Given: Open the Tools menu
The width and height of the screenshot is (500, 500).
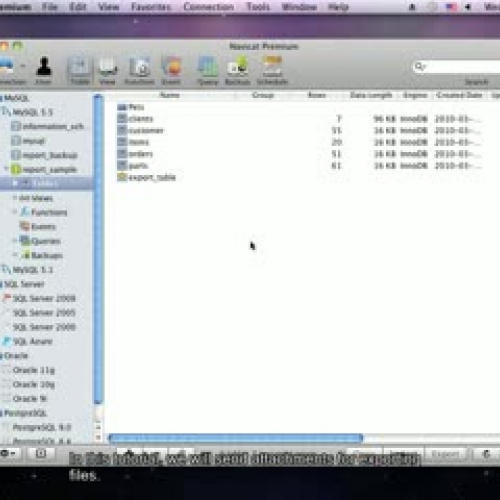Looking at the screenshot, I should (258, 7).
